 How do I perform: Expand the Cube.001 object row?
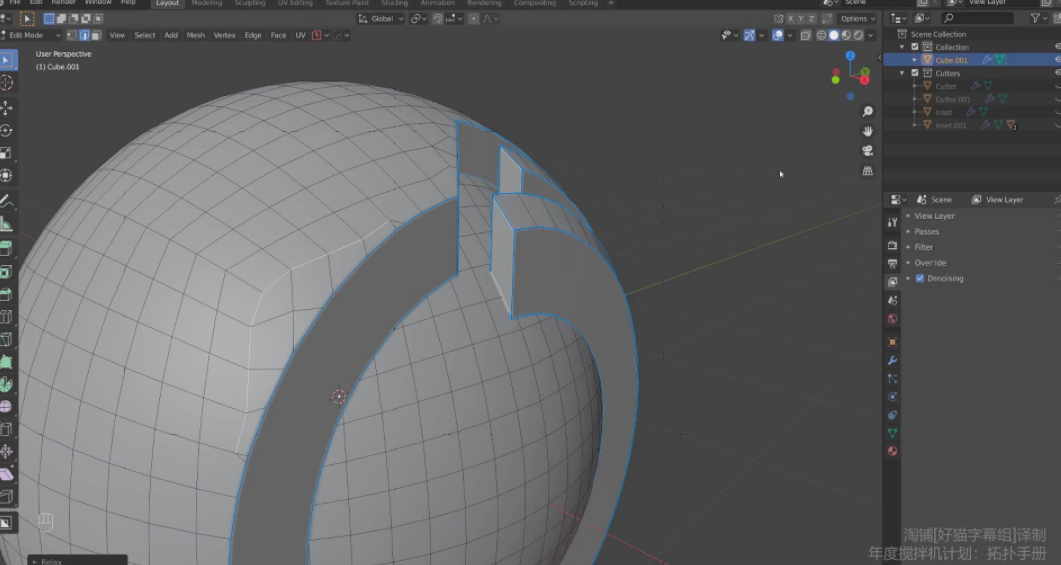915,60
